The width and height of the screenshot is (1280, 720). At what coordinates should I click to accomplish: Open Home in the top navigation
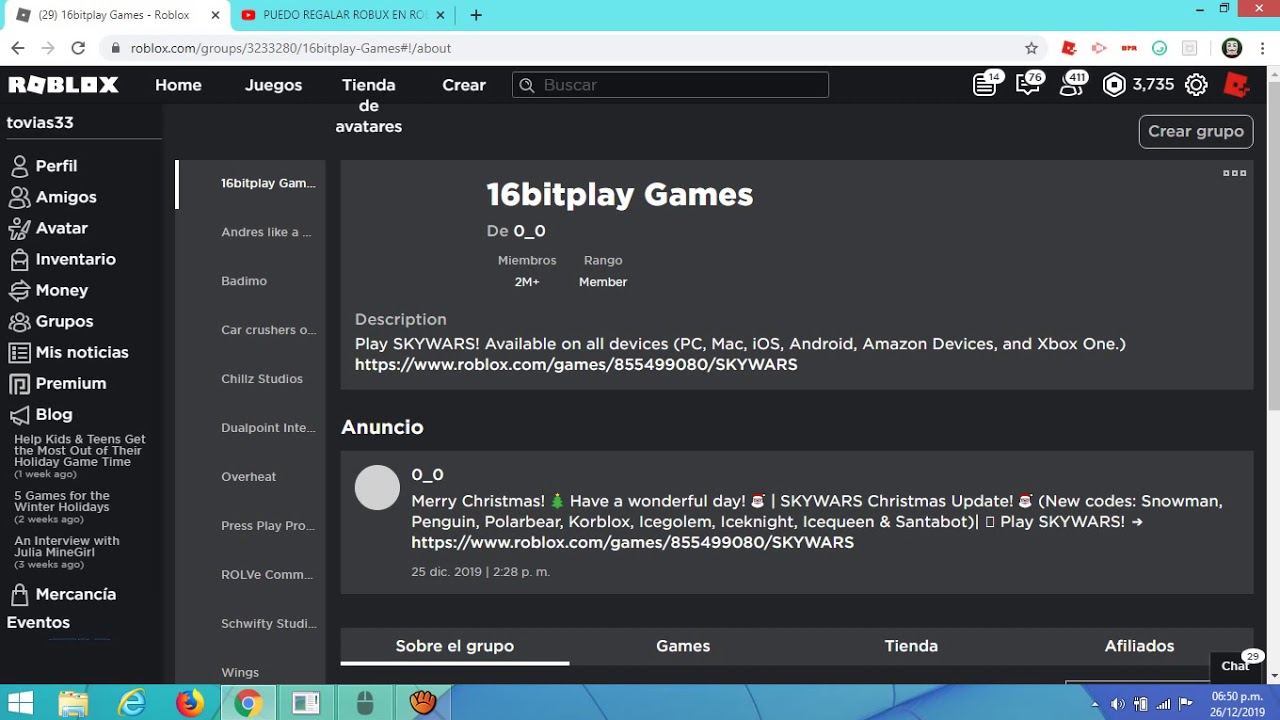[x=178, y=85]
